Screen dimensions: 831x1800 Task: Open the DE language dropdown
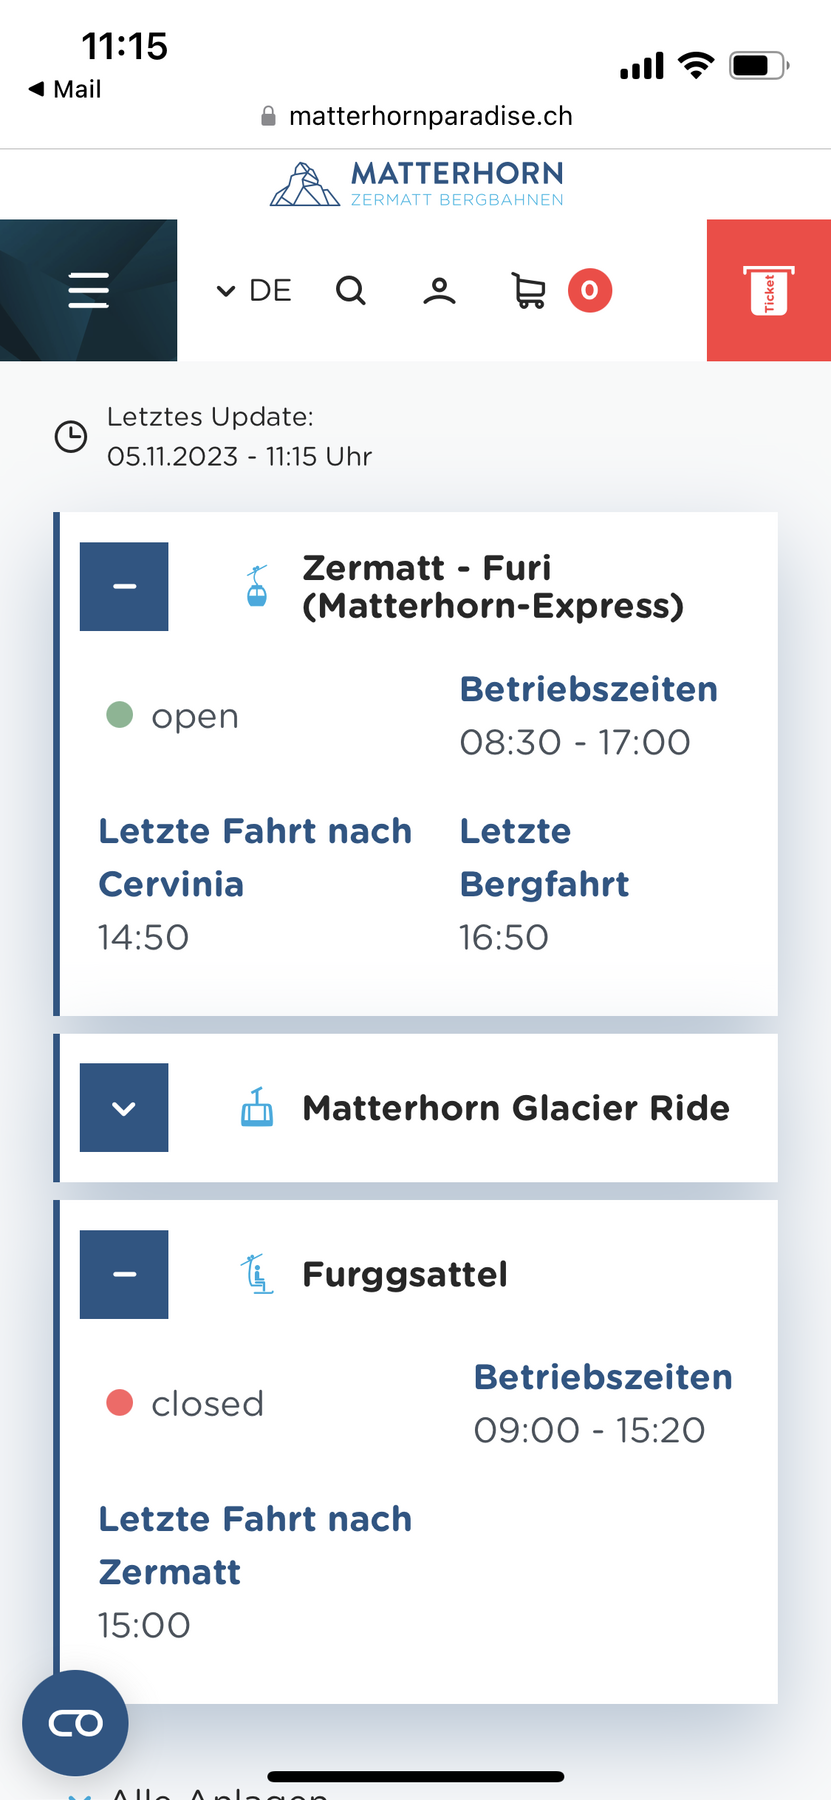click(x=254, y=290)
